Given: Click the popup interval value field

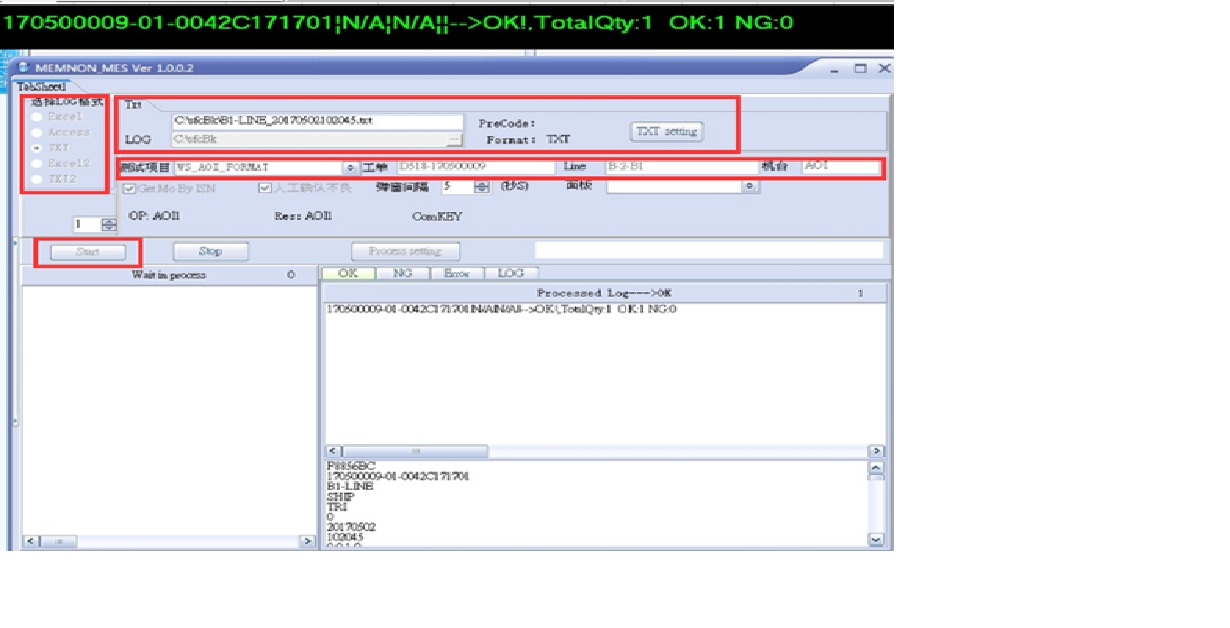Looking at the screenshot, I should (x=458, y=187).
